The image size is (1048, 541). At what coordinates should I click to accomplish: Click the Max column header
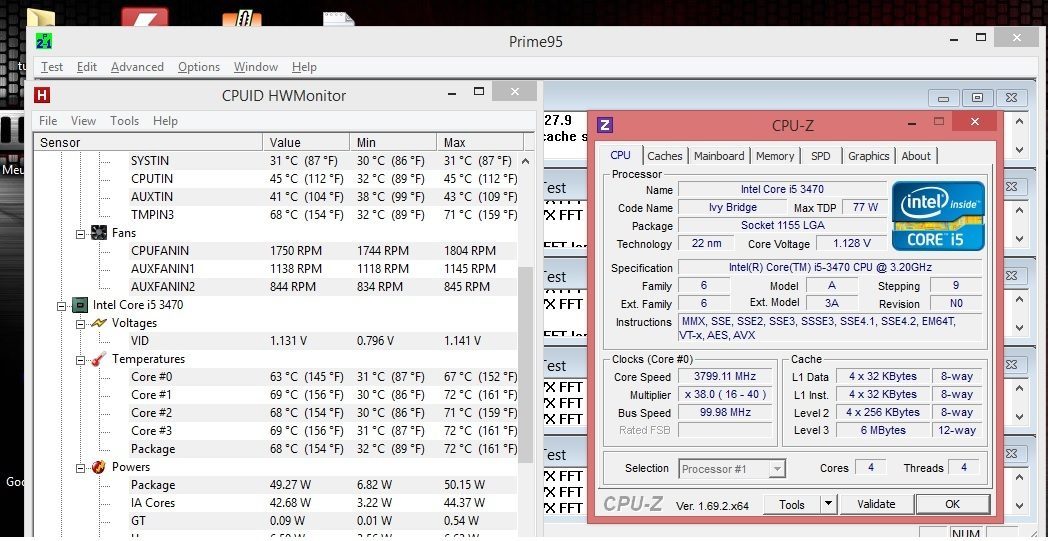click(x=481, y=142)
